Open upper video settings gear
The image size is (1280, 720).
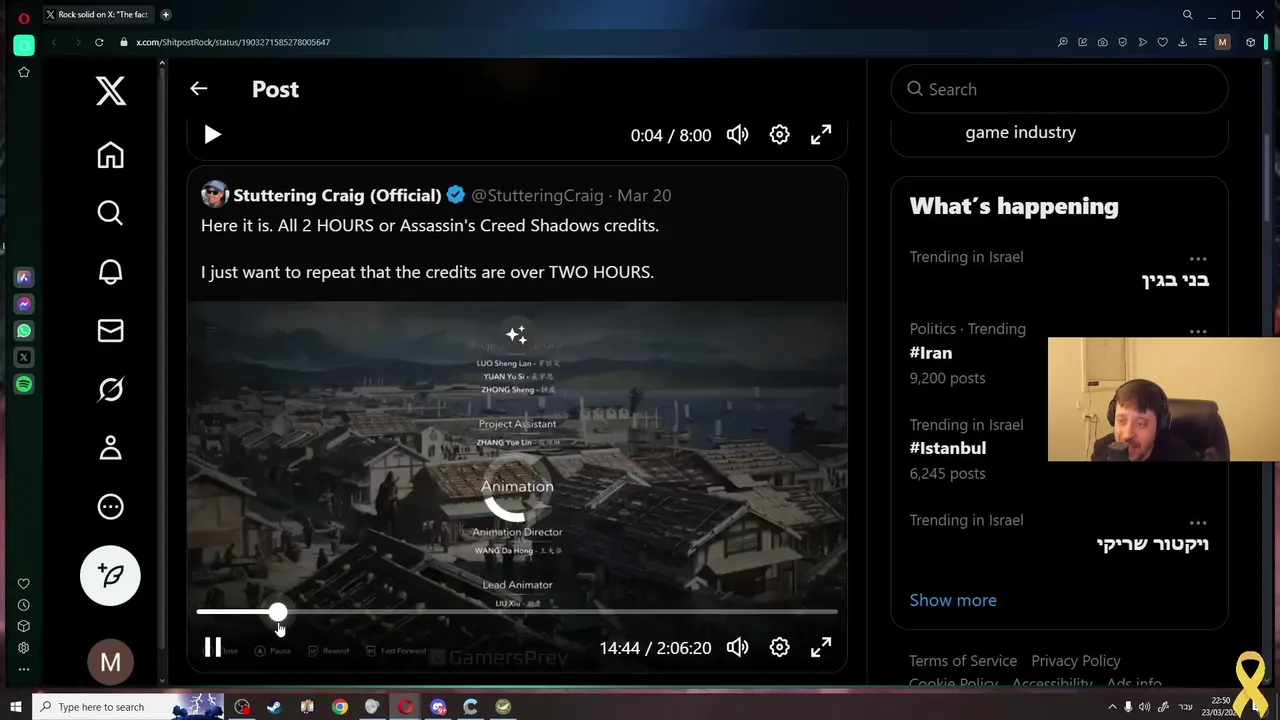click(779, 135)
